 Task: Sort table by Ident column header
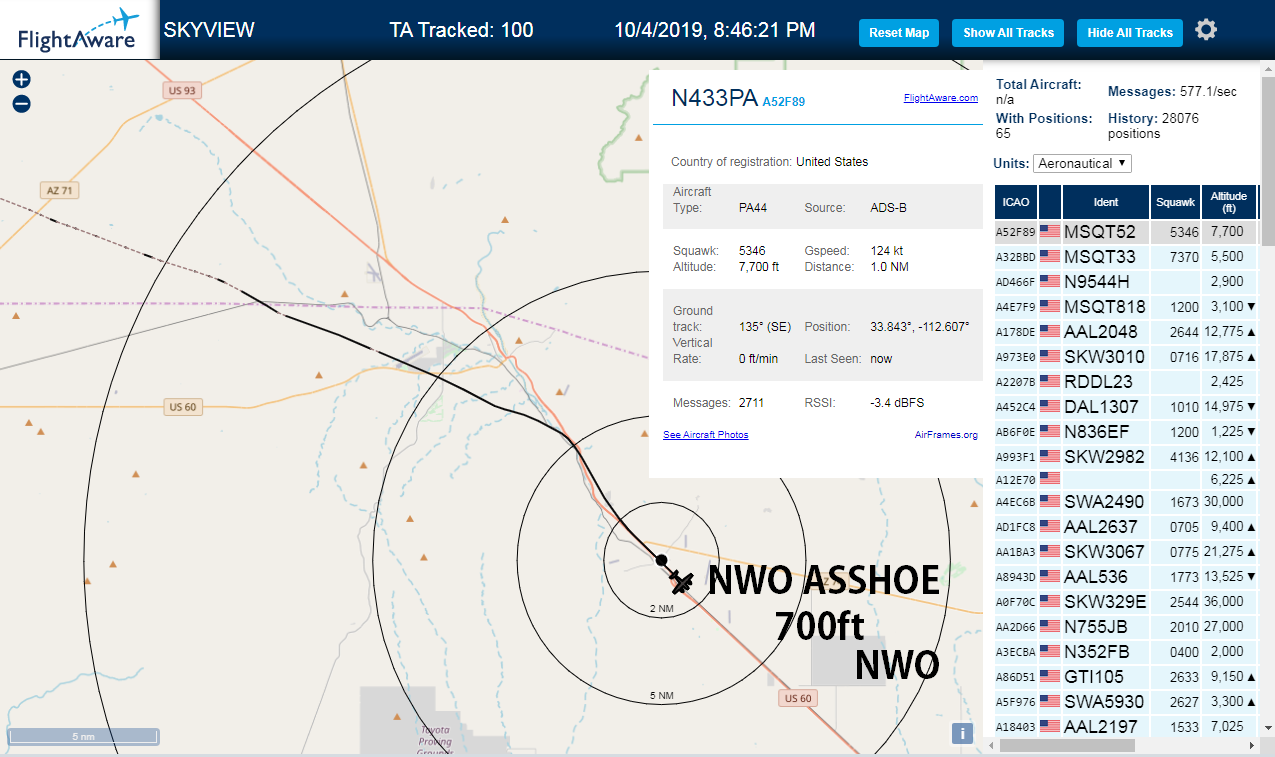tap(1106, 202)
